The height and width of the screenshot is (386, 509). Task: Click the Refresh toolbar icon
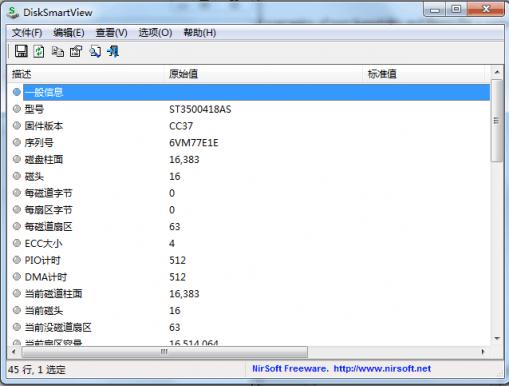pos(39,52)
